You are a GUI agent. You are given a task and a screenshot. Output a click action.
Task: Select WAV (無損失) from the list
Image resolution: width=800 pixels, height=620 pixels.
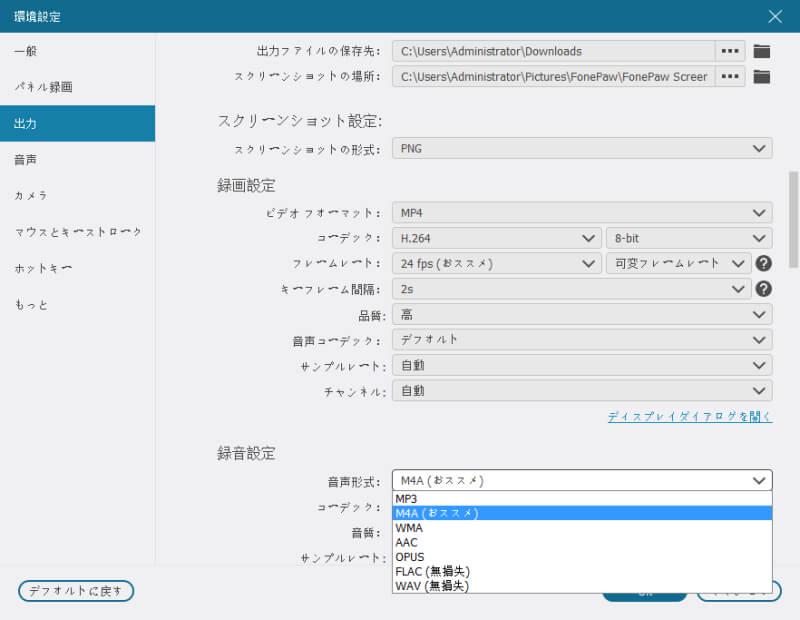582,586
